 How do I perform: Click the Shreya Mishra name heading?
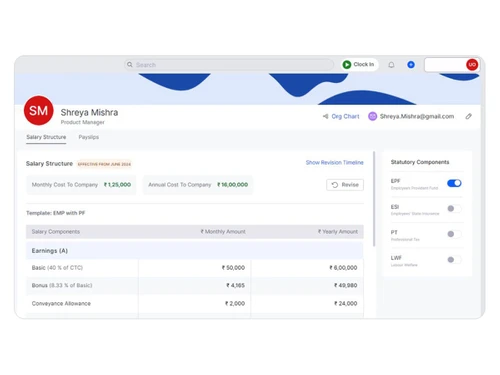tap(89, 113)
